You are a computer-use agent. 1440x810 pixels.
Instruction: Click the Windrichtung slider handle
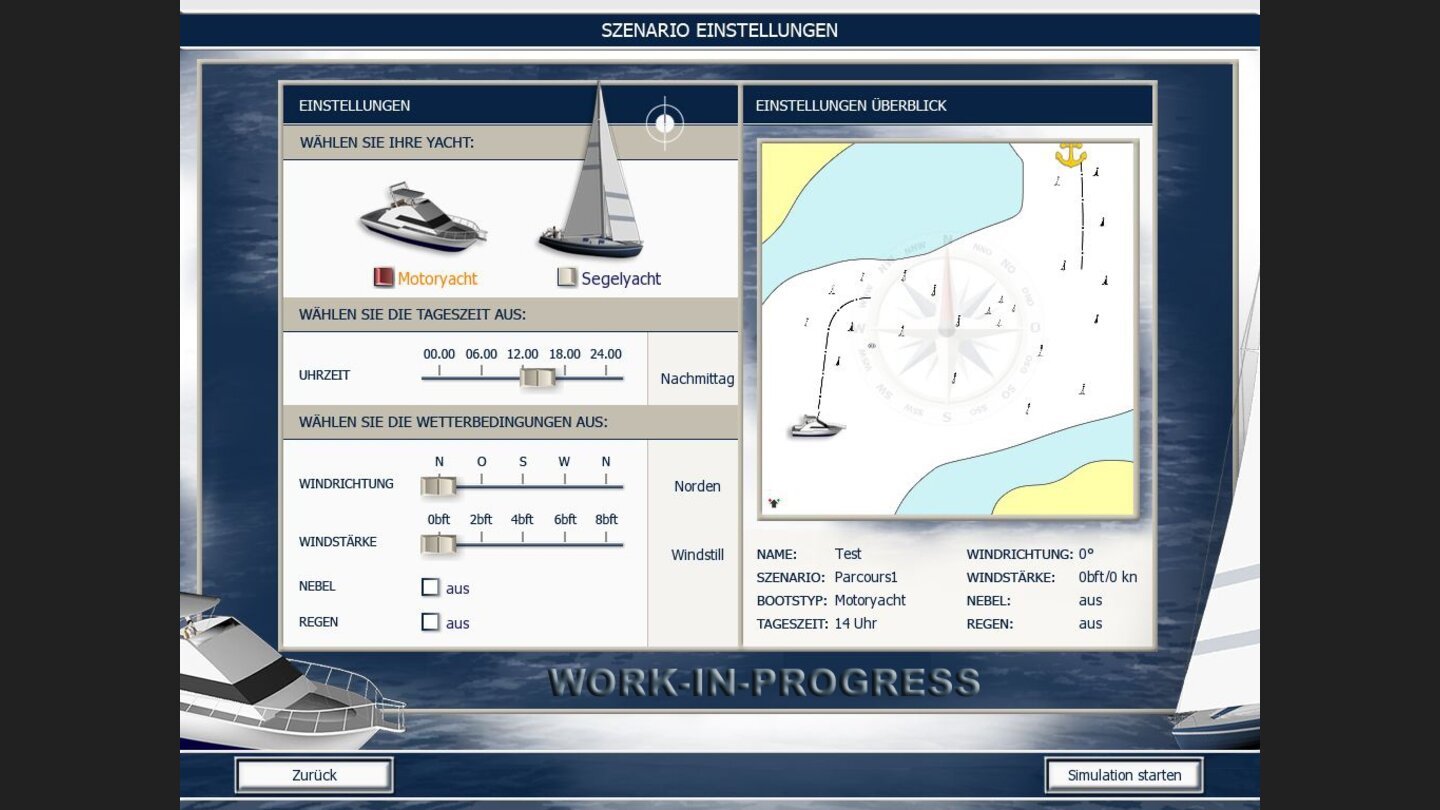click(x=438, y=486)
